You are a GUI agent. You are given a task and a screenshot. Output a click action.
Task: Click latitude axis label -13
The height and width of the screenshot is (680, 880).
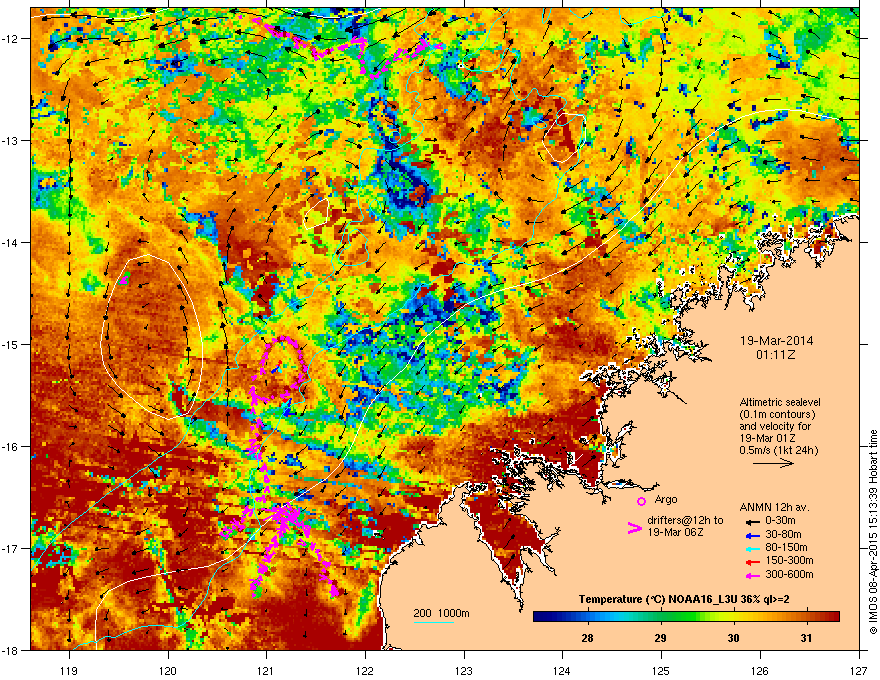[10, 140]
